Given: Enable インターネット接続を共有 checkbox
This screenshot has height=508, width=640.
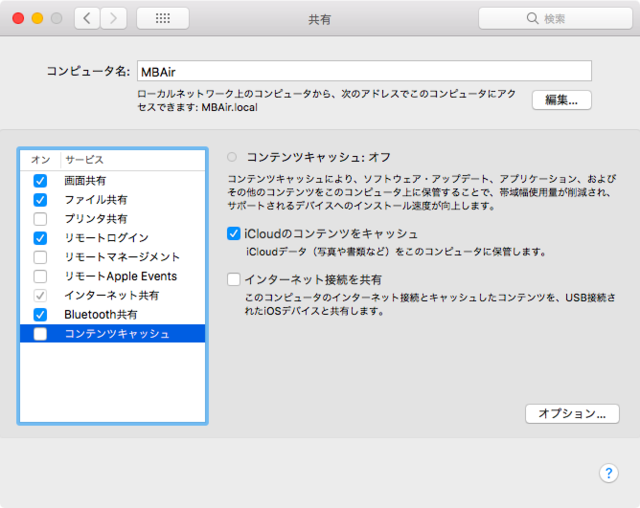Looking at the screenshot, I should tap(233, 280).
